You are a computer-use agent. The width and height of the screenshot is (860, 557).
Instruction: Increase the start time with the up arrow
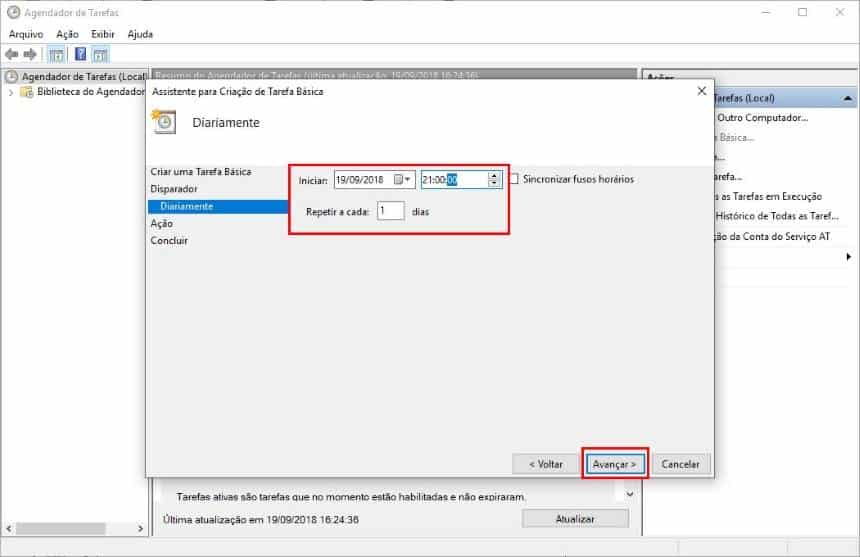[x=494, y=176]
